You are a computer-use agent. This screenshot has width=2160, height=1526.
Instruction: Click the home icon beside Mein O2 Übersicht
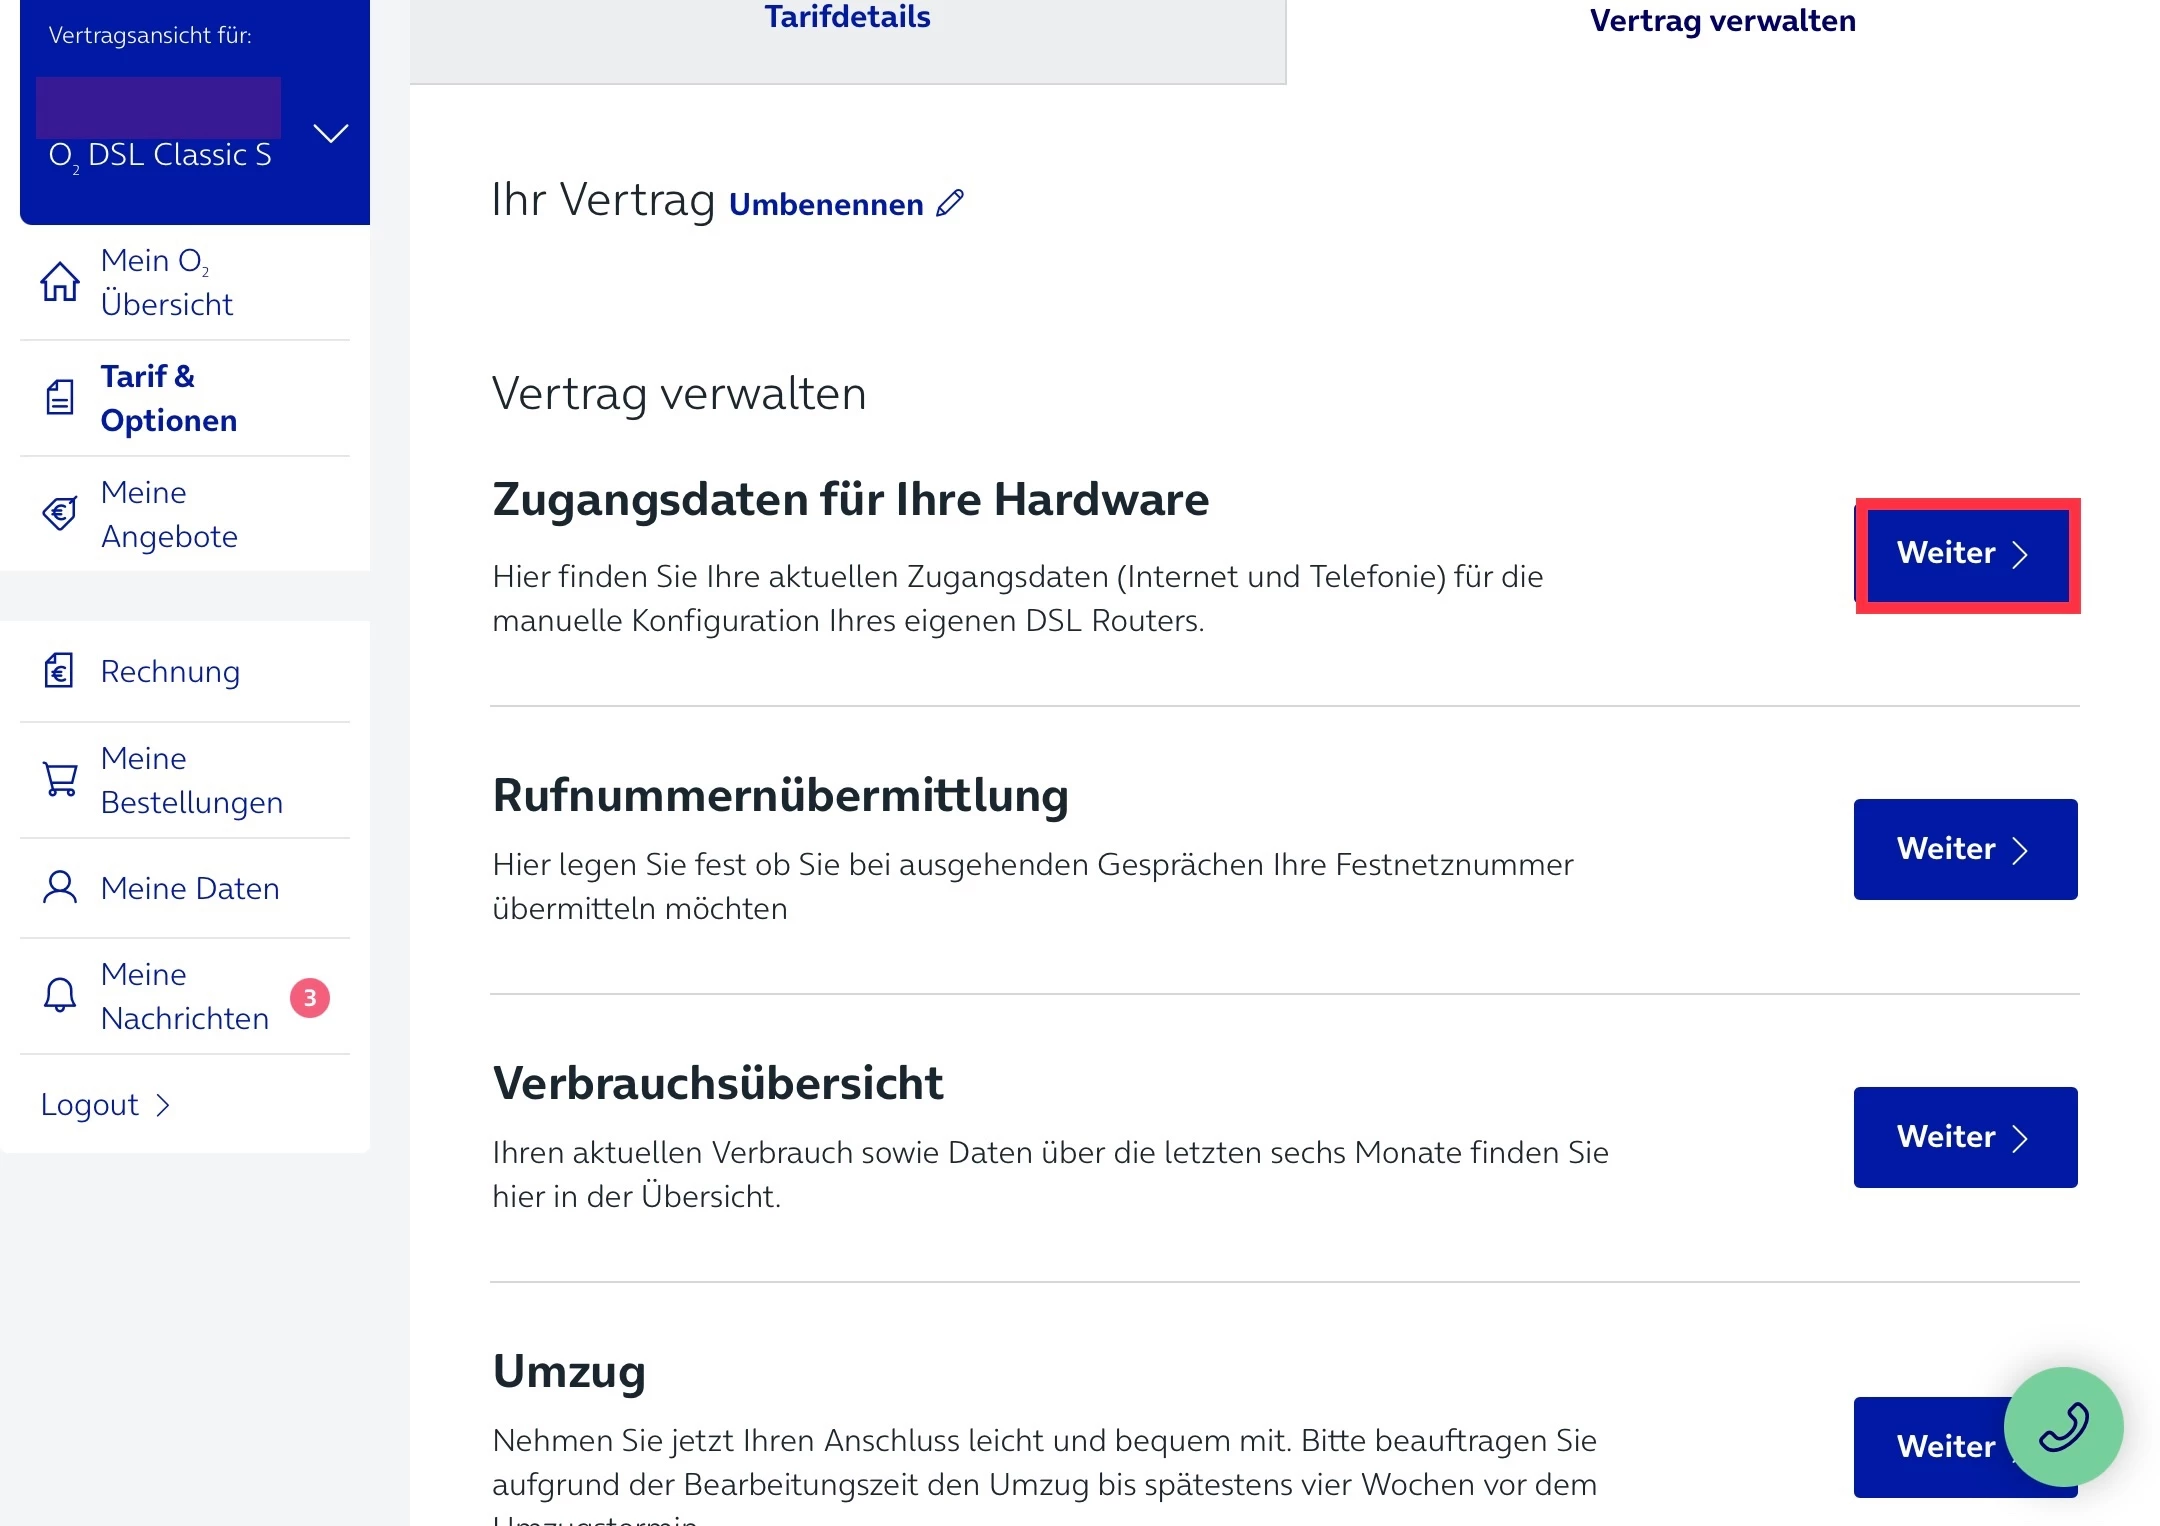[x=60, y=282]
